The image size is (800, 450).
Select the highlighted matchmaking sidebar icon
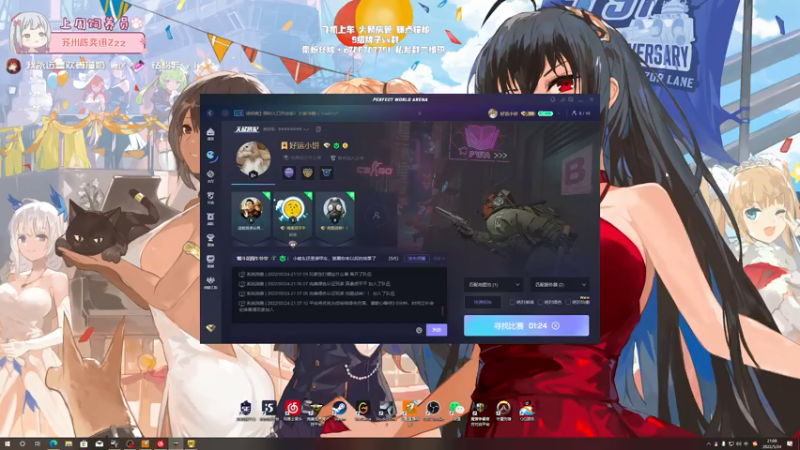[211, 156]
